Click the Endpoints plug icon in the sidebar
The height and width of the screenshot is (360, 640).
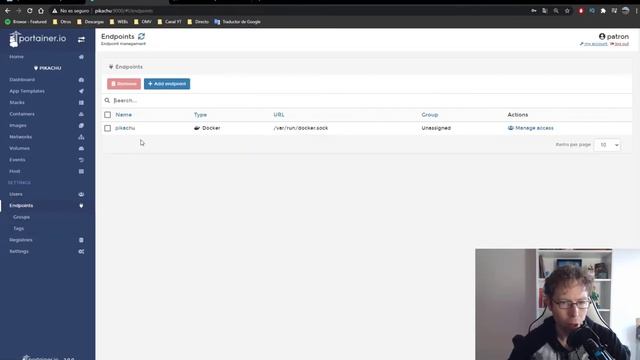[x=81, y=206]
